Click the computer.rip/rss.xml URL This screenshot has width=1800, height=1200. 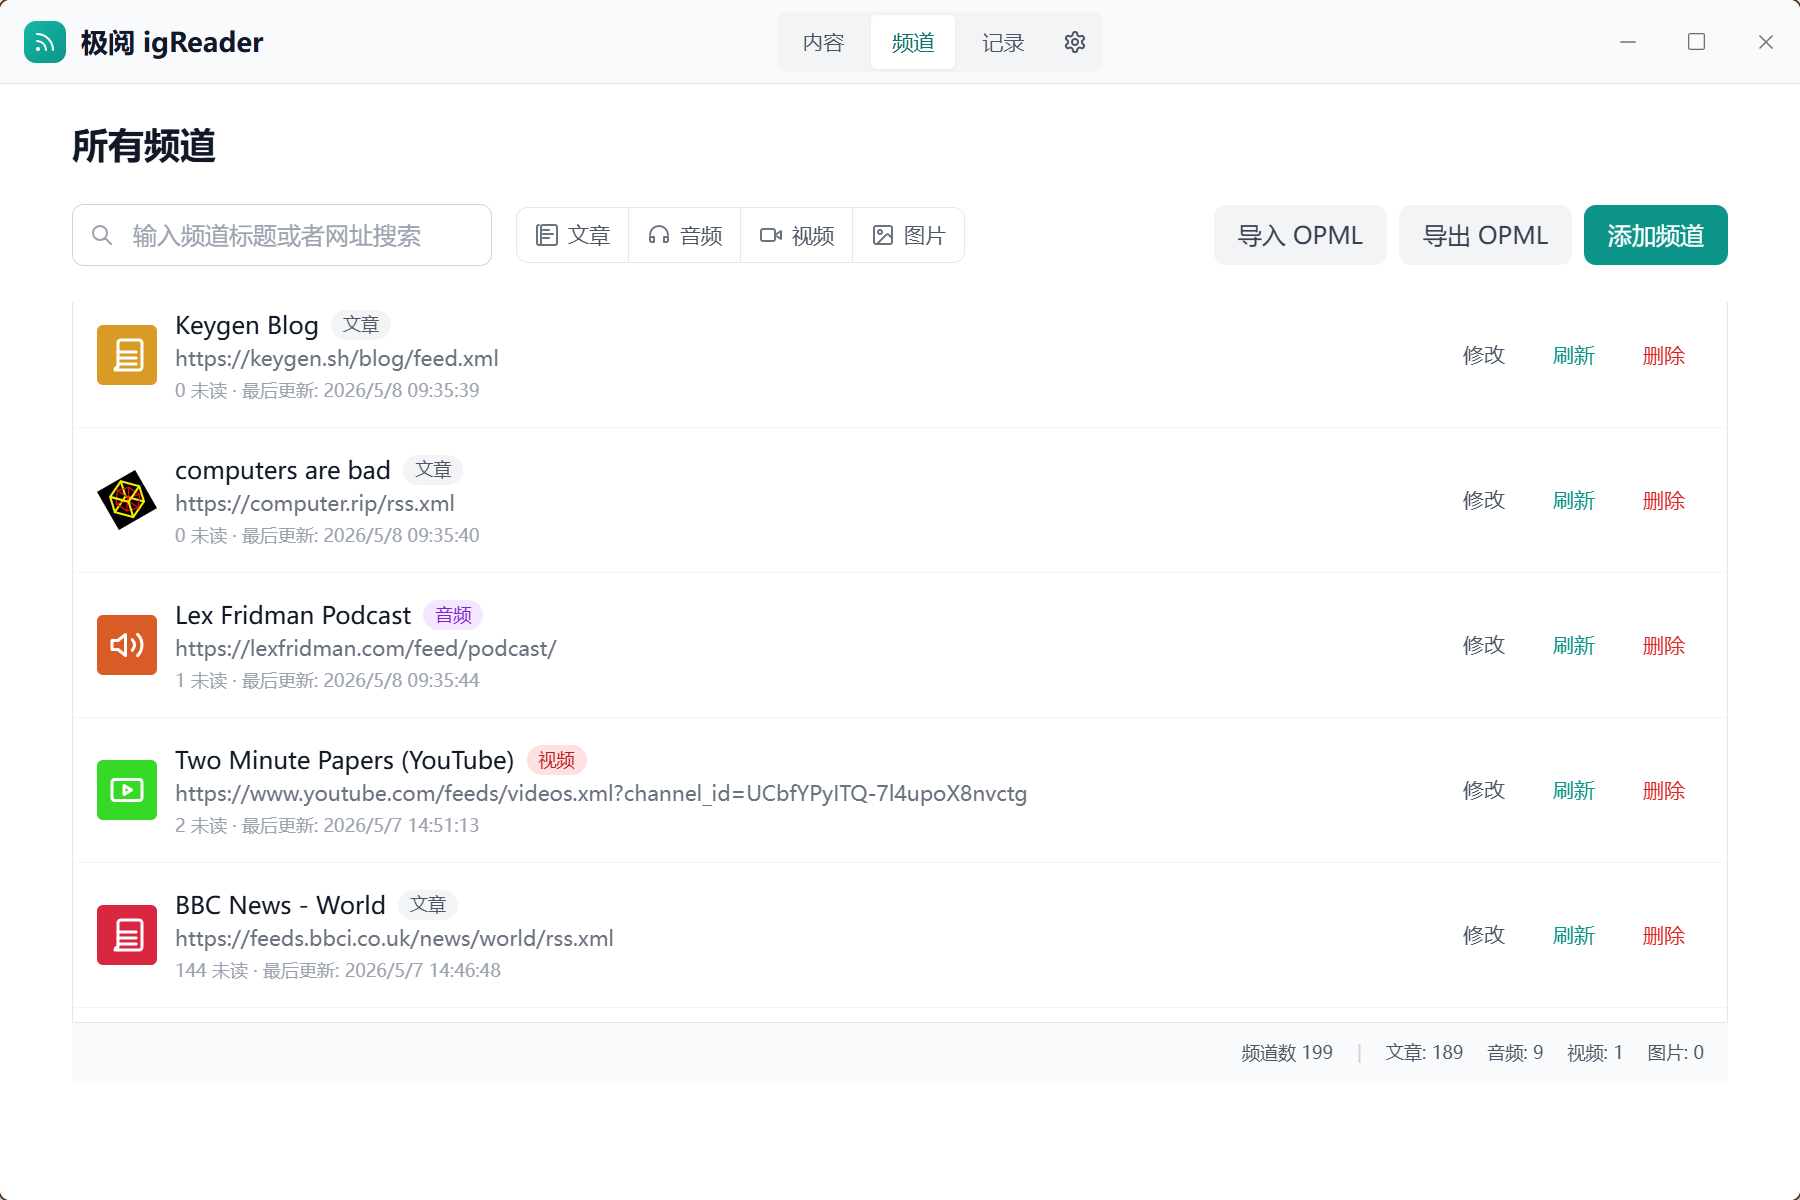(x=315, y=503)
